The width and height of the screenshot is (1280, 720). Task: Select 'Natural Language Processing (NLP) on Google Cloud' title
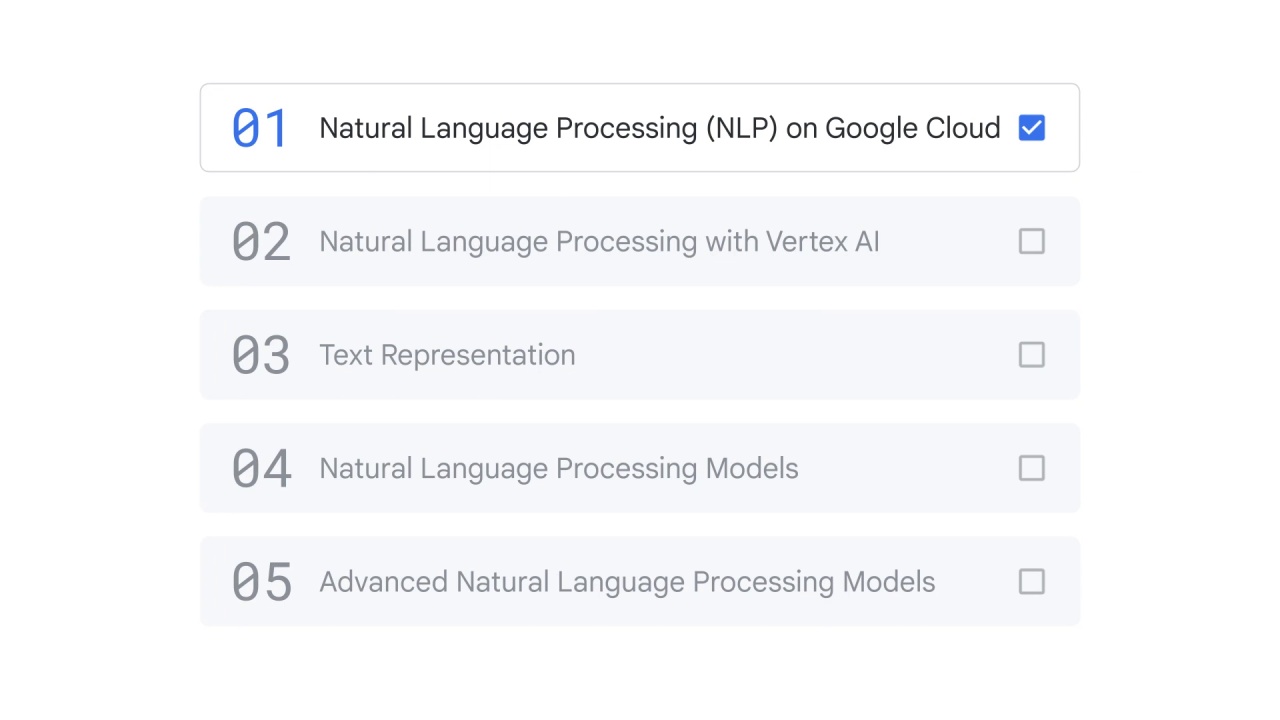point(660,129)
